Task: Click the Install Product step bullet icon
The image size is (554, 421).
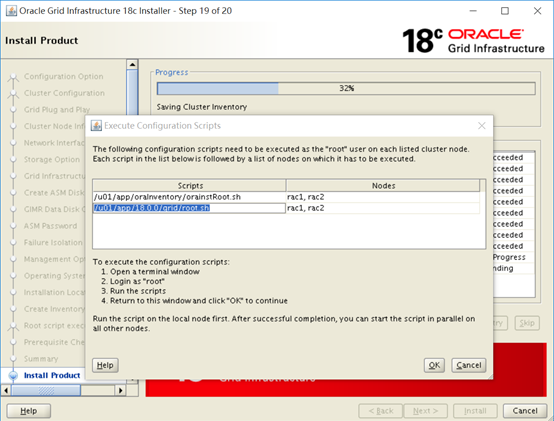Action: [13, 375]
